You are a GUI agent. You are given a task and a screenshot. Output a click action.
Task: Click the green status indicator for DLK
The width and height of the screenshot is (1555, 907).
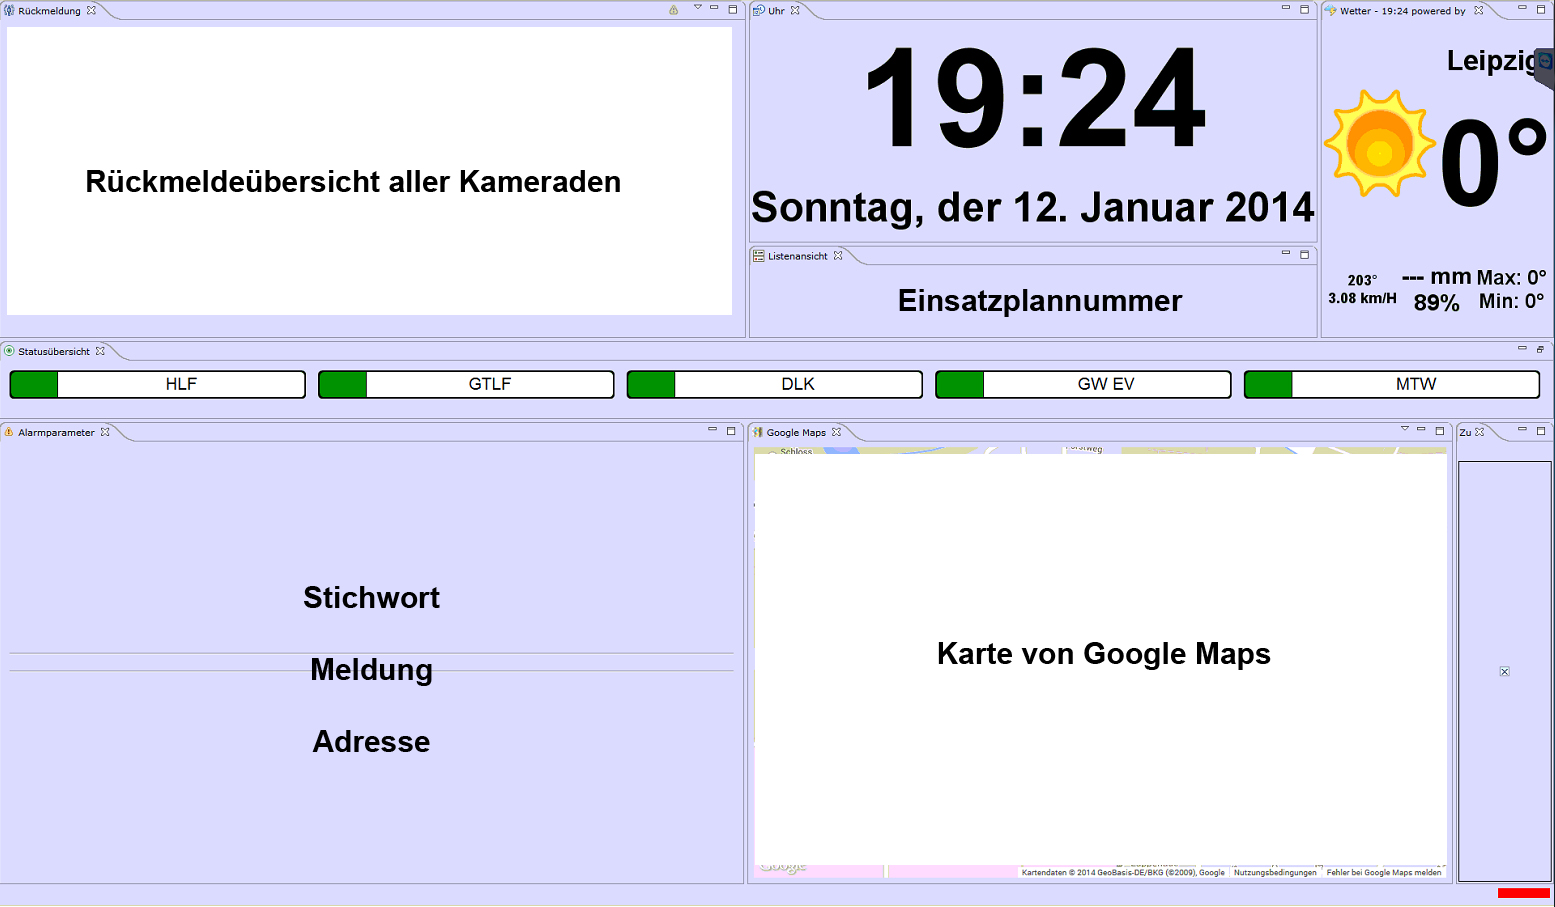coord(651,384)
